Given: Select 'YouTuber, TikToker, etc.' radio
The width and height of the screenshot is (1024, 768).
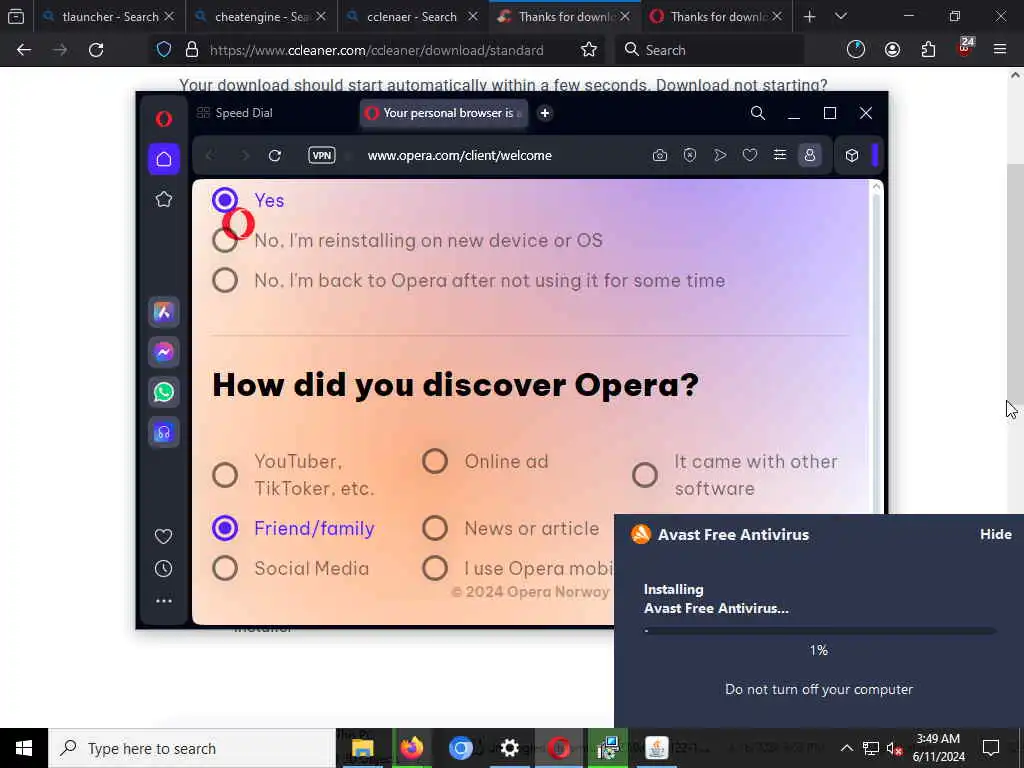Looking at the screenshot, I should pyautogui.click(x=225, y=475).
